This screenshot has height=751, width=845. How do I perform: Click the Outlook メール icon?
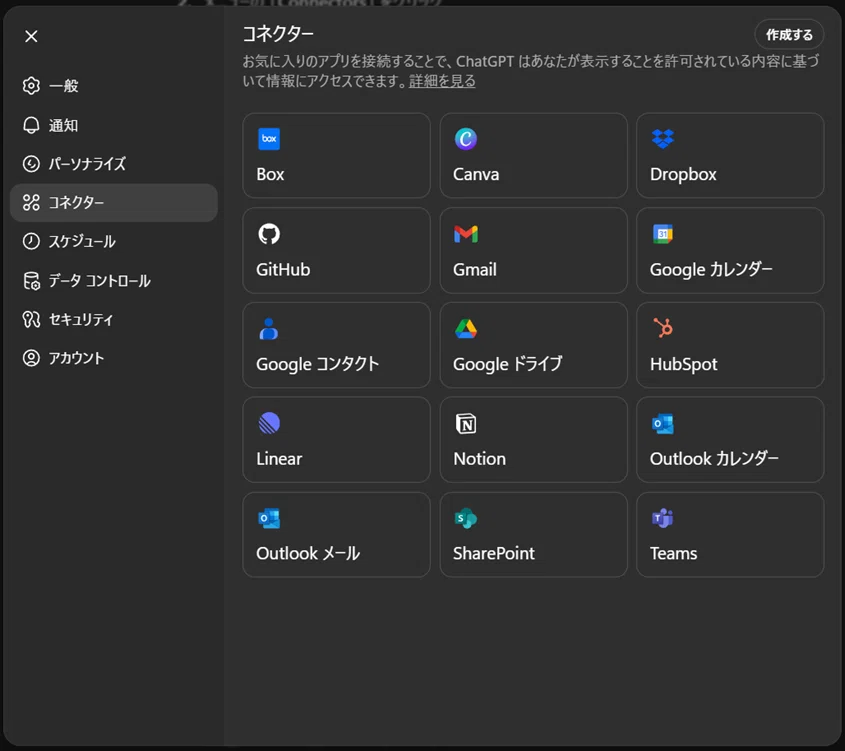point(269,518)
